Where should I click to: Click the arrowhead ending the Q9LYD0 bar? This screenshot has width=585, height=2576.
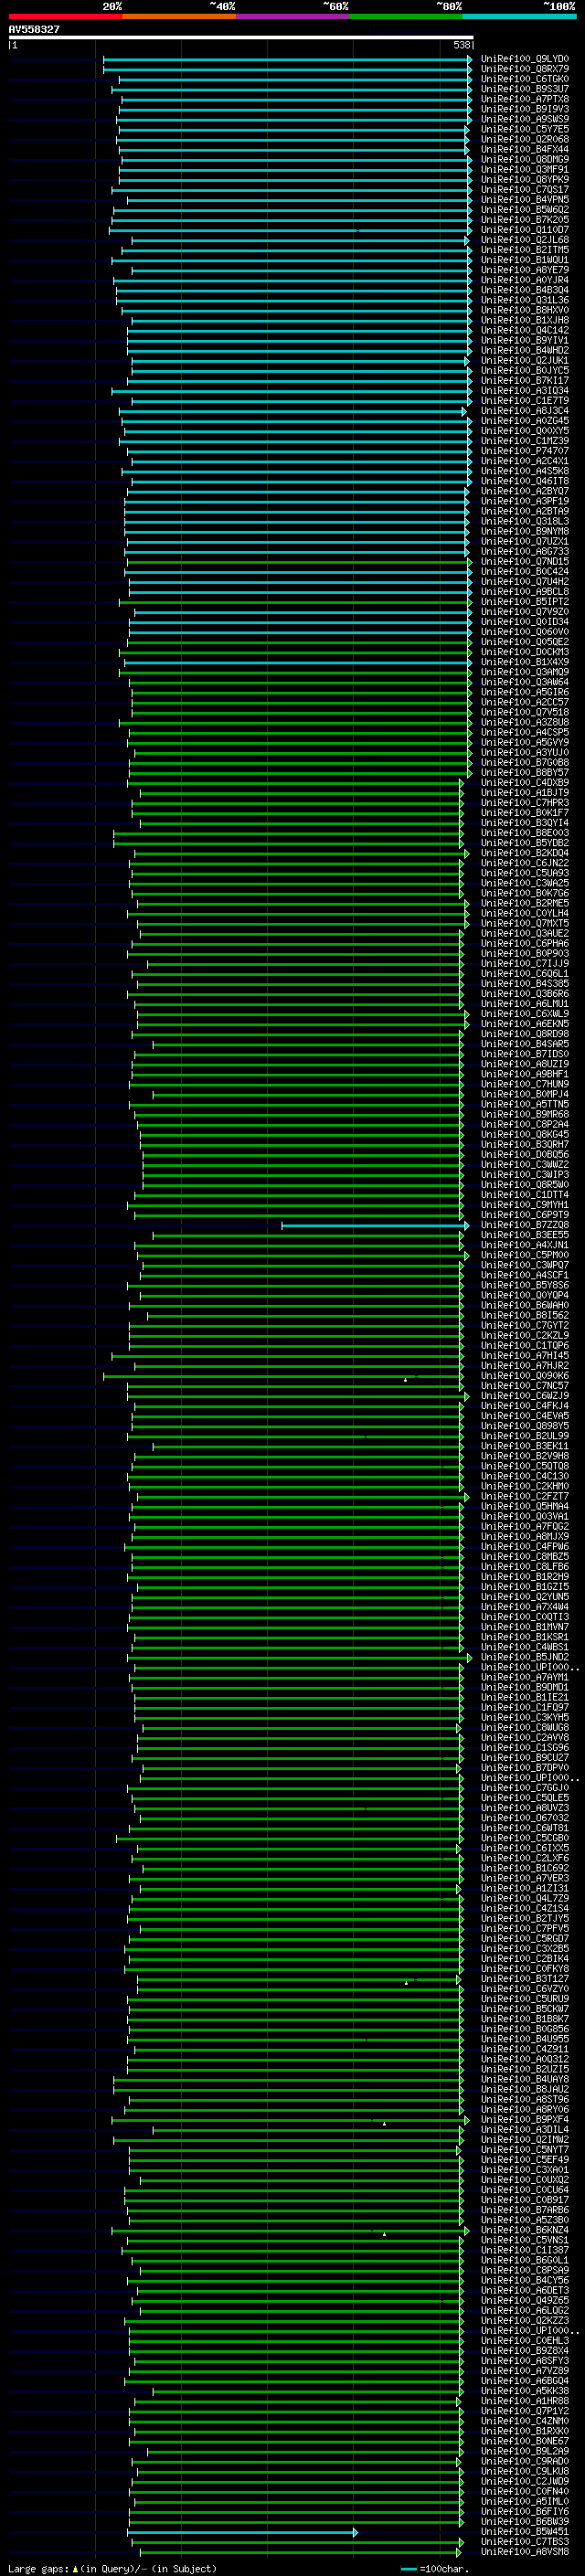470,59
